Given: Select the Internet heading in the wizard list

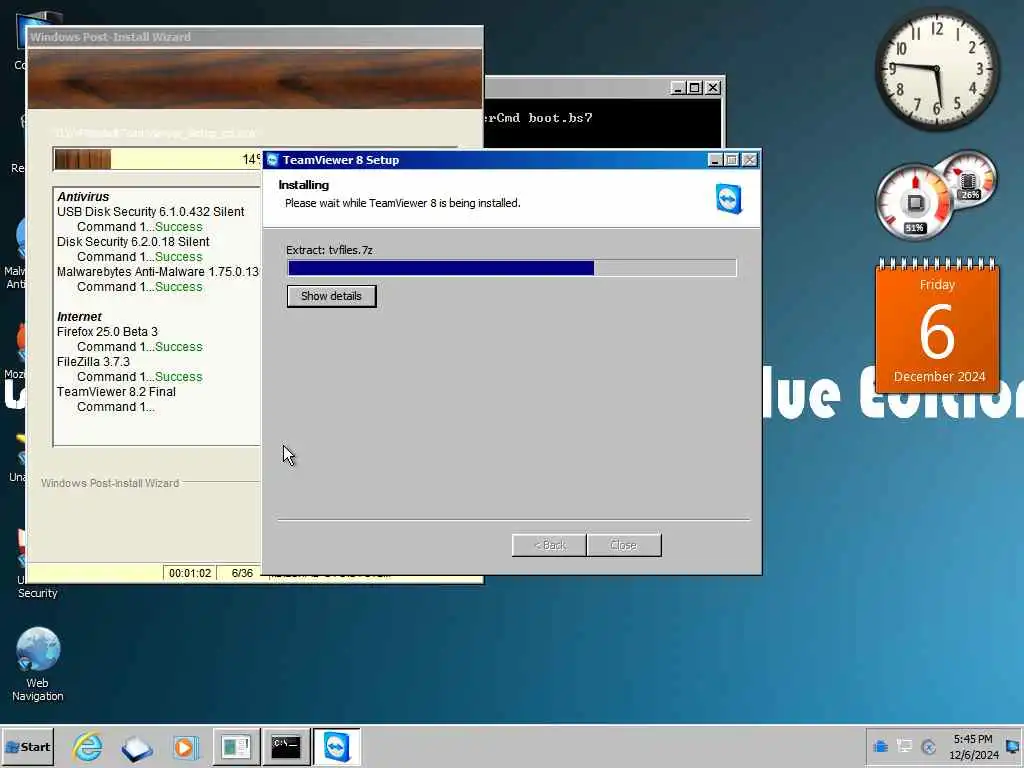Looking at the screenshot, I should pyautogui.click(x=79, y=317).
